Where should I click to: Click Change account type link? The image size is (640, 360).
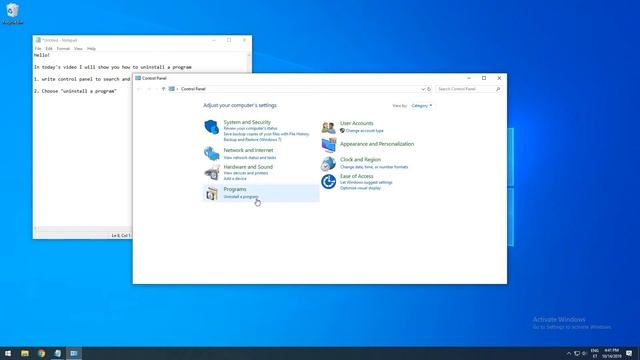(364, 131)
